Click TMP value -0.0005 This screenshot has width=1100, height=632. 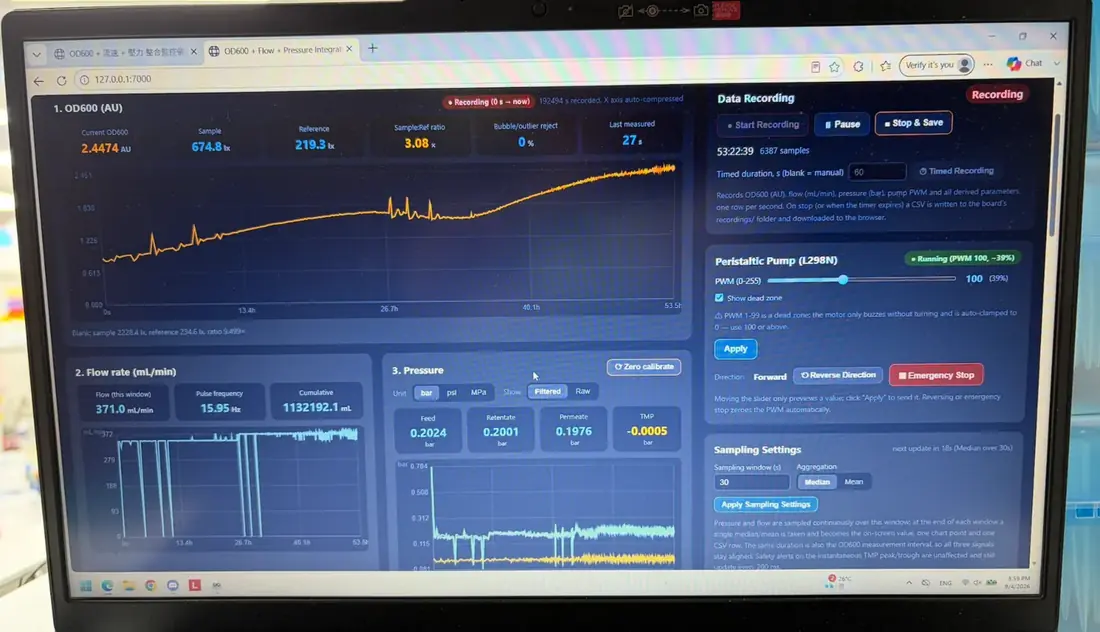click(647, 431)
